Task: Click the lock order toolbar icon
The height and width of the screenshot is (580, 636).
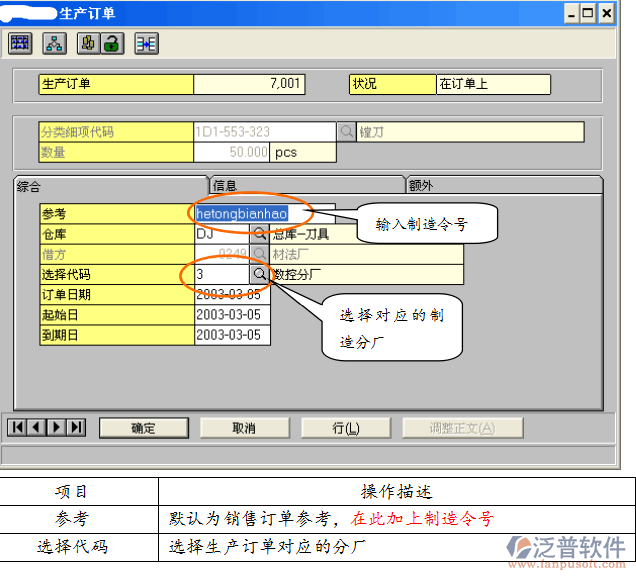Action: click(x=88, y=43)
